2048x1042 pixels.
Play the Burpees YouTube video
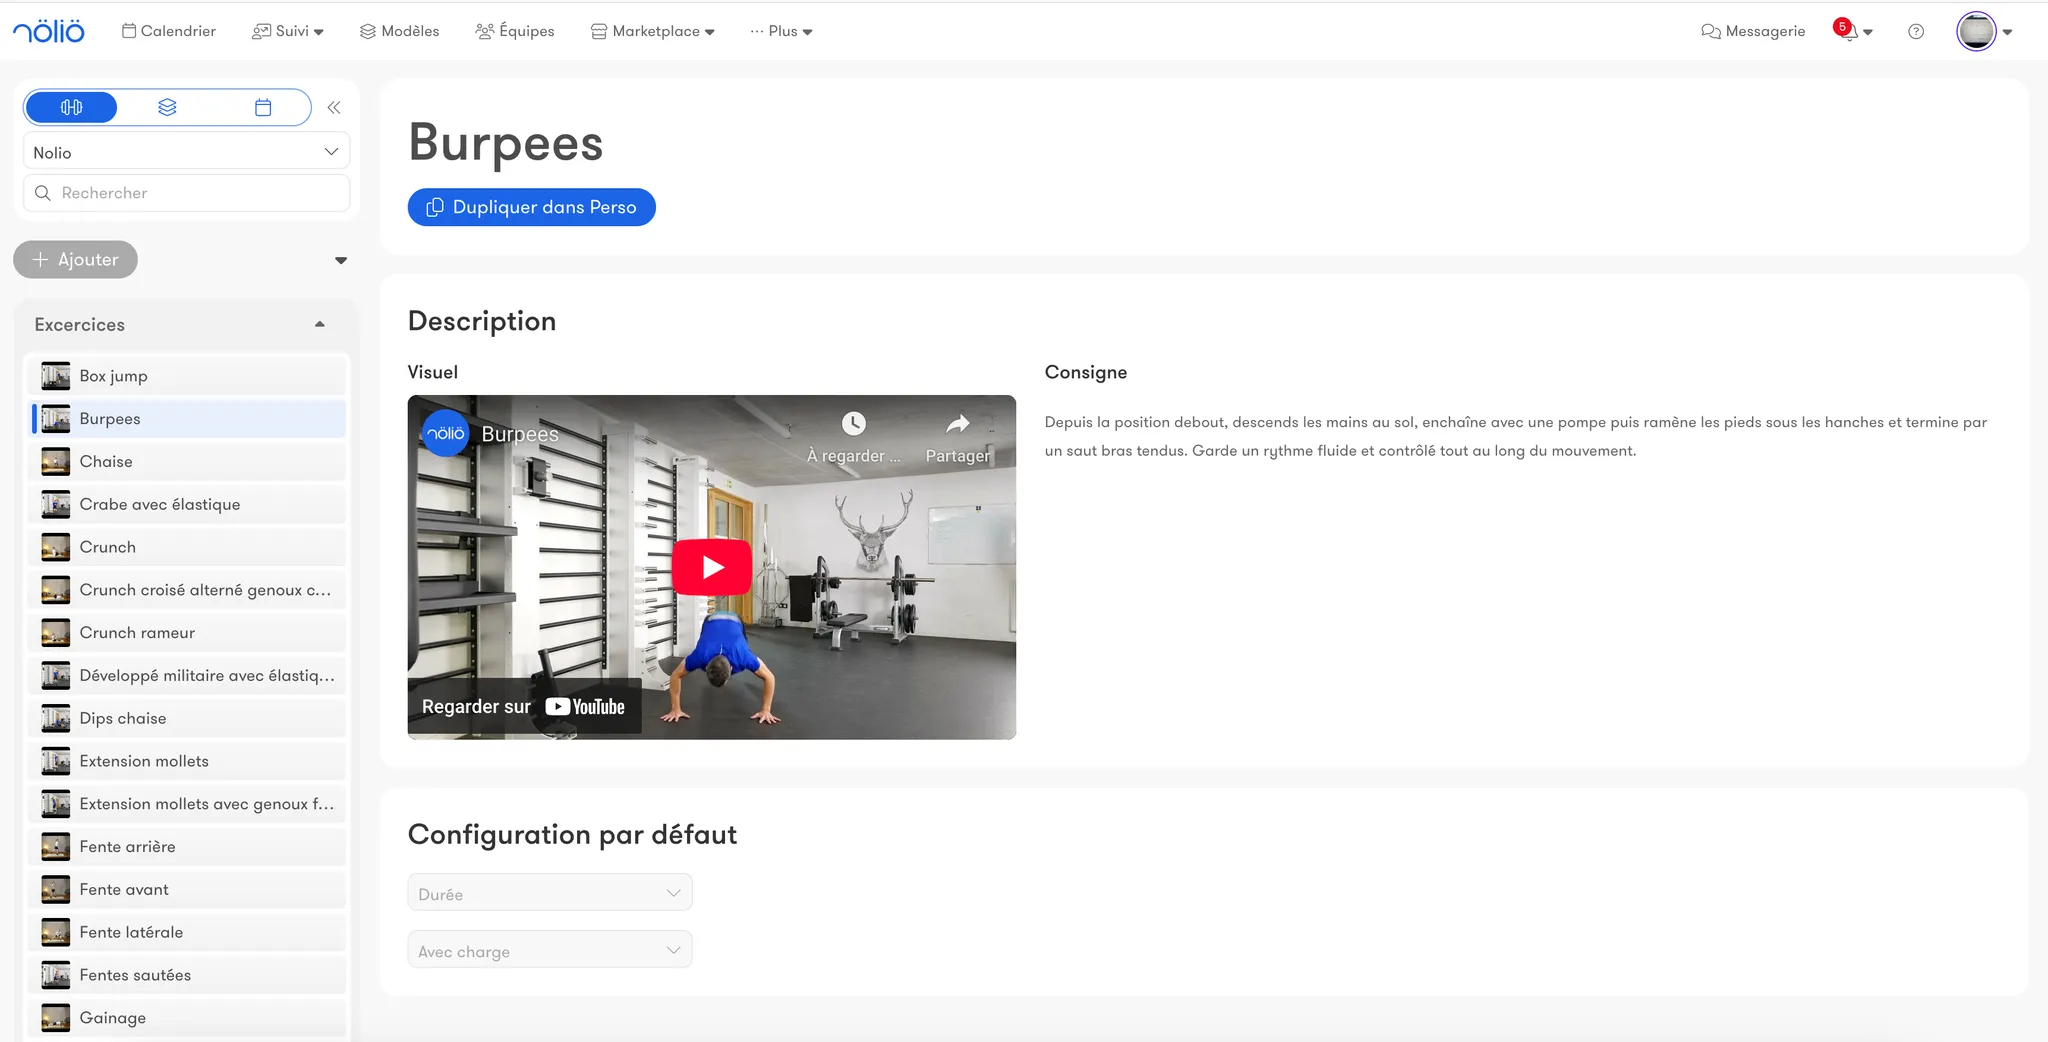click(x=712, y=567)
